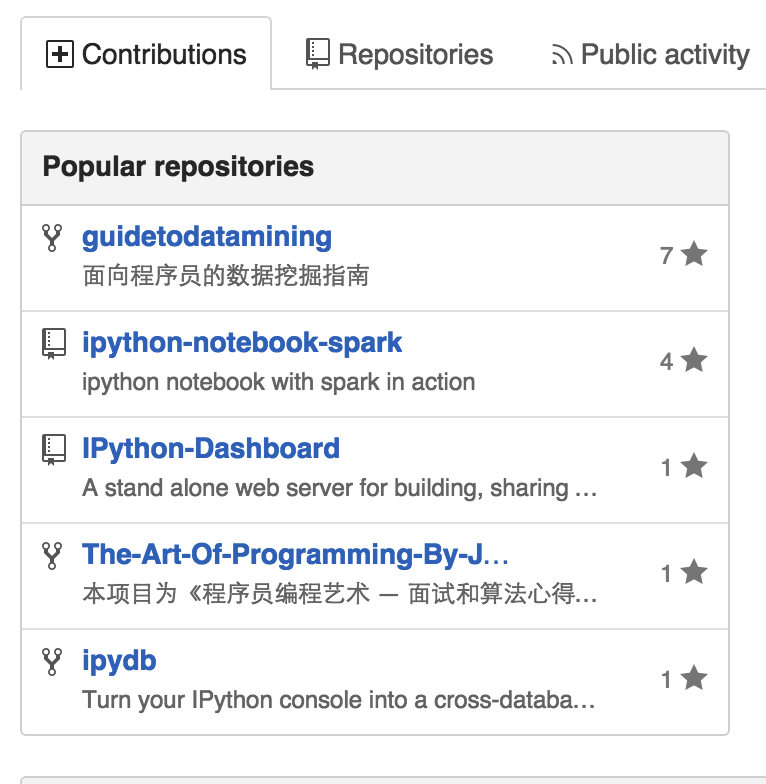Screen dimensions: 766x784
Task: Click the repo book icon beside IPython-Dashboard
Action: pos(54,450)
